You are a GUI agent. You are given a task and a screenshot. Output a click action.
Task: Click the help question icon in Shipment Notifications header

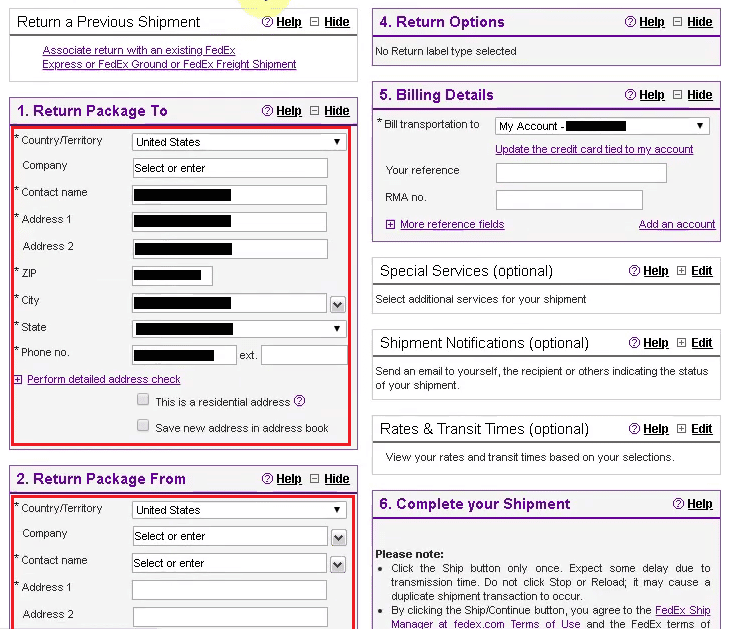(634, 343)
